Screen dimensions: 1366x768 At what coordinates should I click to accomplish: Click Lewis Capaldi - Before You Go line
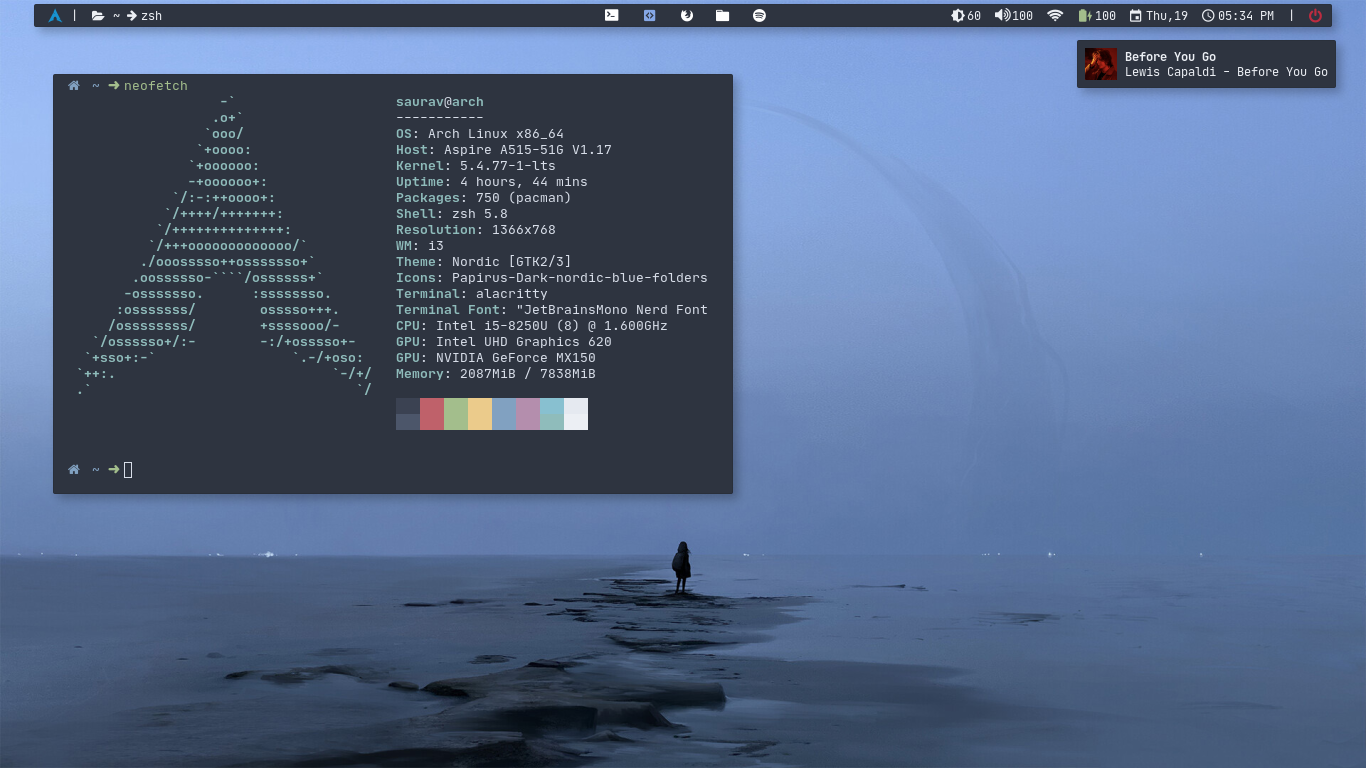(1226, 72)
